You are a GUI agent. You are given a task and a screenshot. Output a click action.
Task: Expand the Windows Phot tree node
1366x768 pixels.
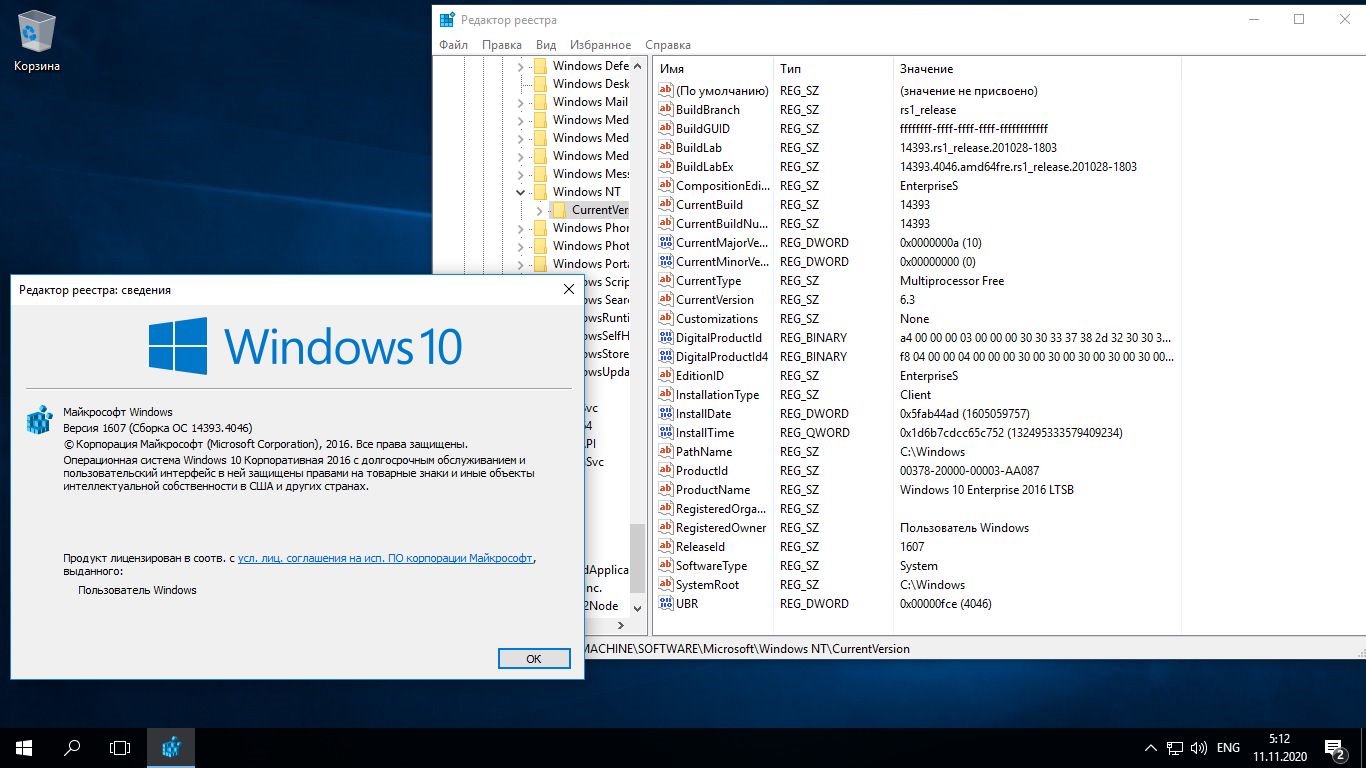pyautogui.click(x=520, y=246)
